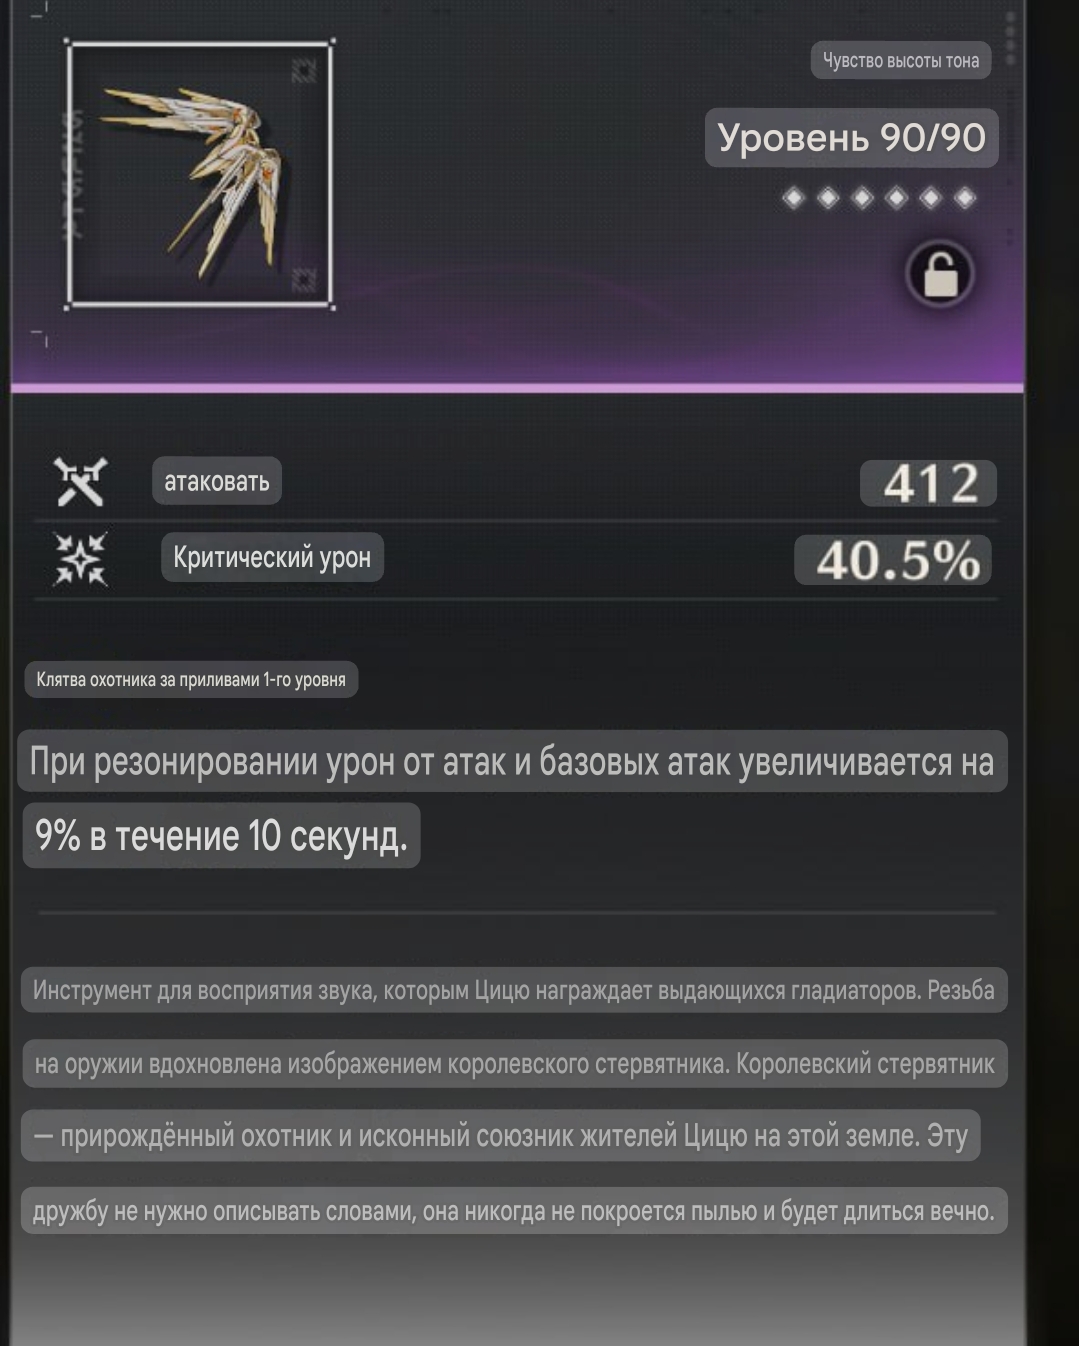Select the 'атаковать' stat label
Screen dimensions: 1079x1346
point(217,481)
